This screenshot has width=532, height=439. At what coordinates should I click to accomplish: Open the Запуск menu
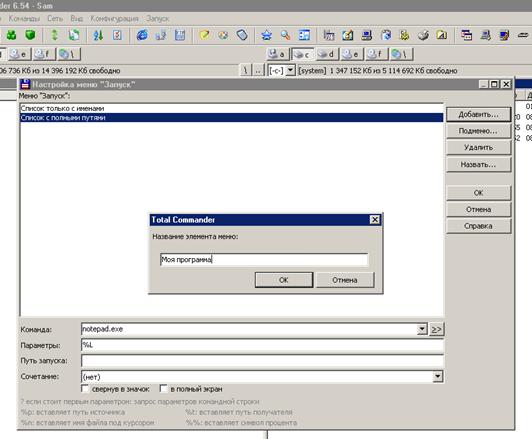click(x=157, y=19)
